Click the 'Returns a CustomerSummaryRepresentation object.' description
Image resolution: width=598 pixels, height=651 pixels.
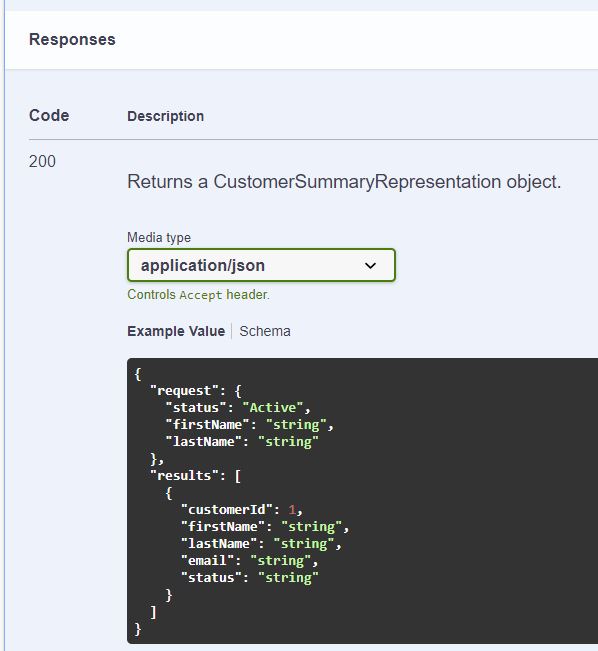click(x=344, y=182)
